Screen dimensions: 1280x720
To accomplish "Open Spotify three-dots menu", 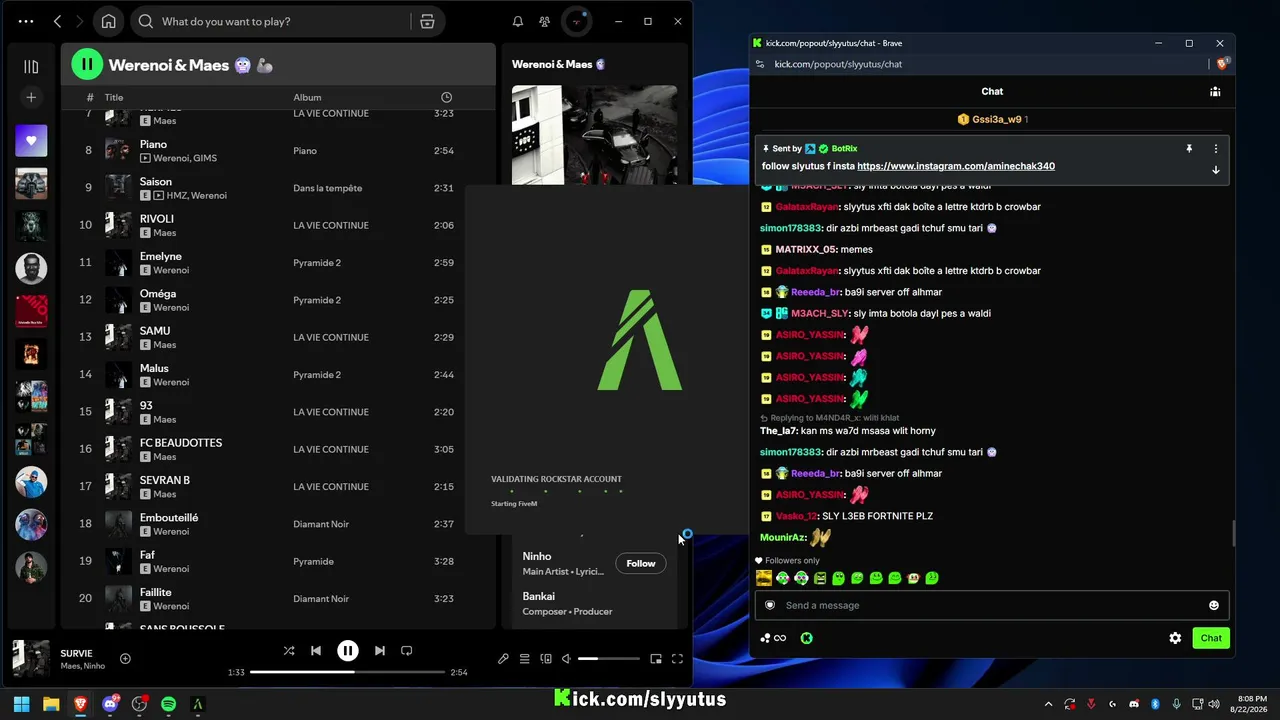I will tap(26, 21).
